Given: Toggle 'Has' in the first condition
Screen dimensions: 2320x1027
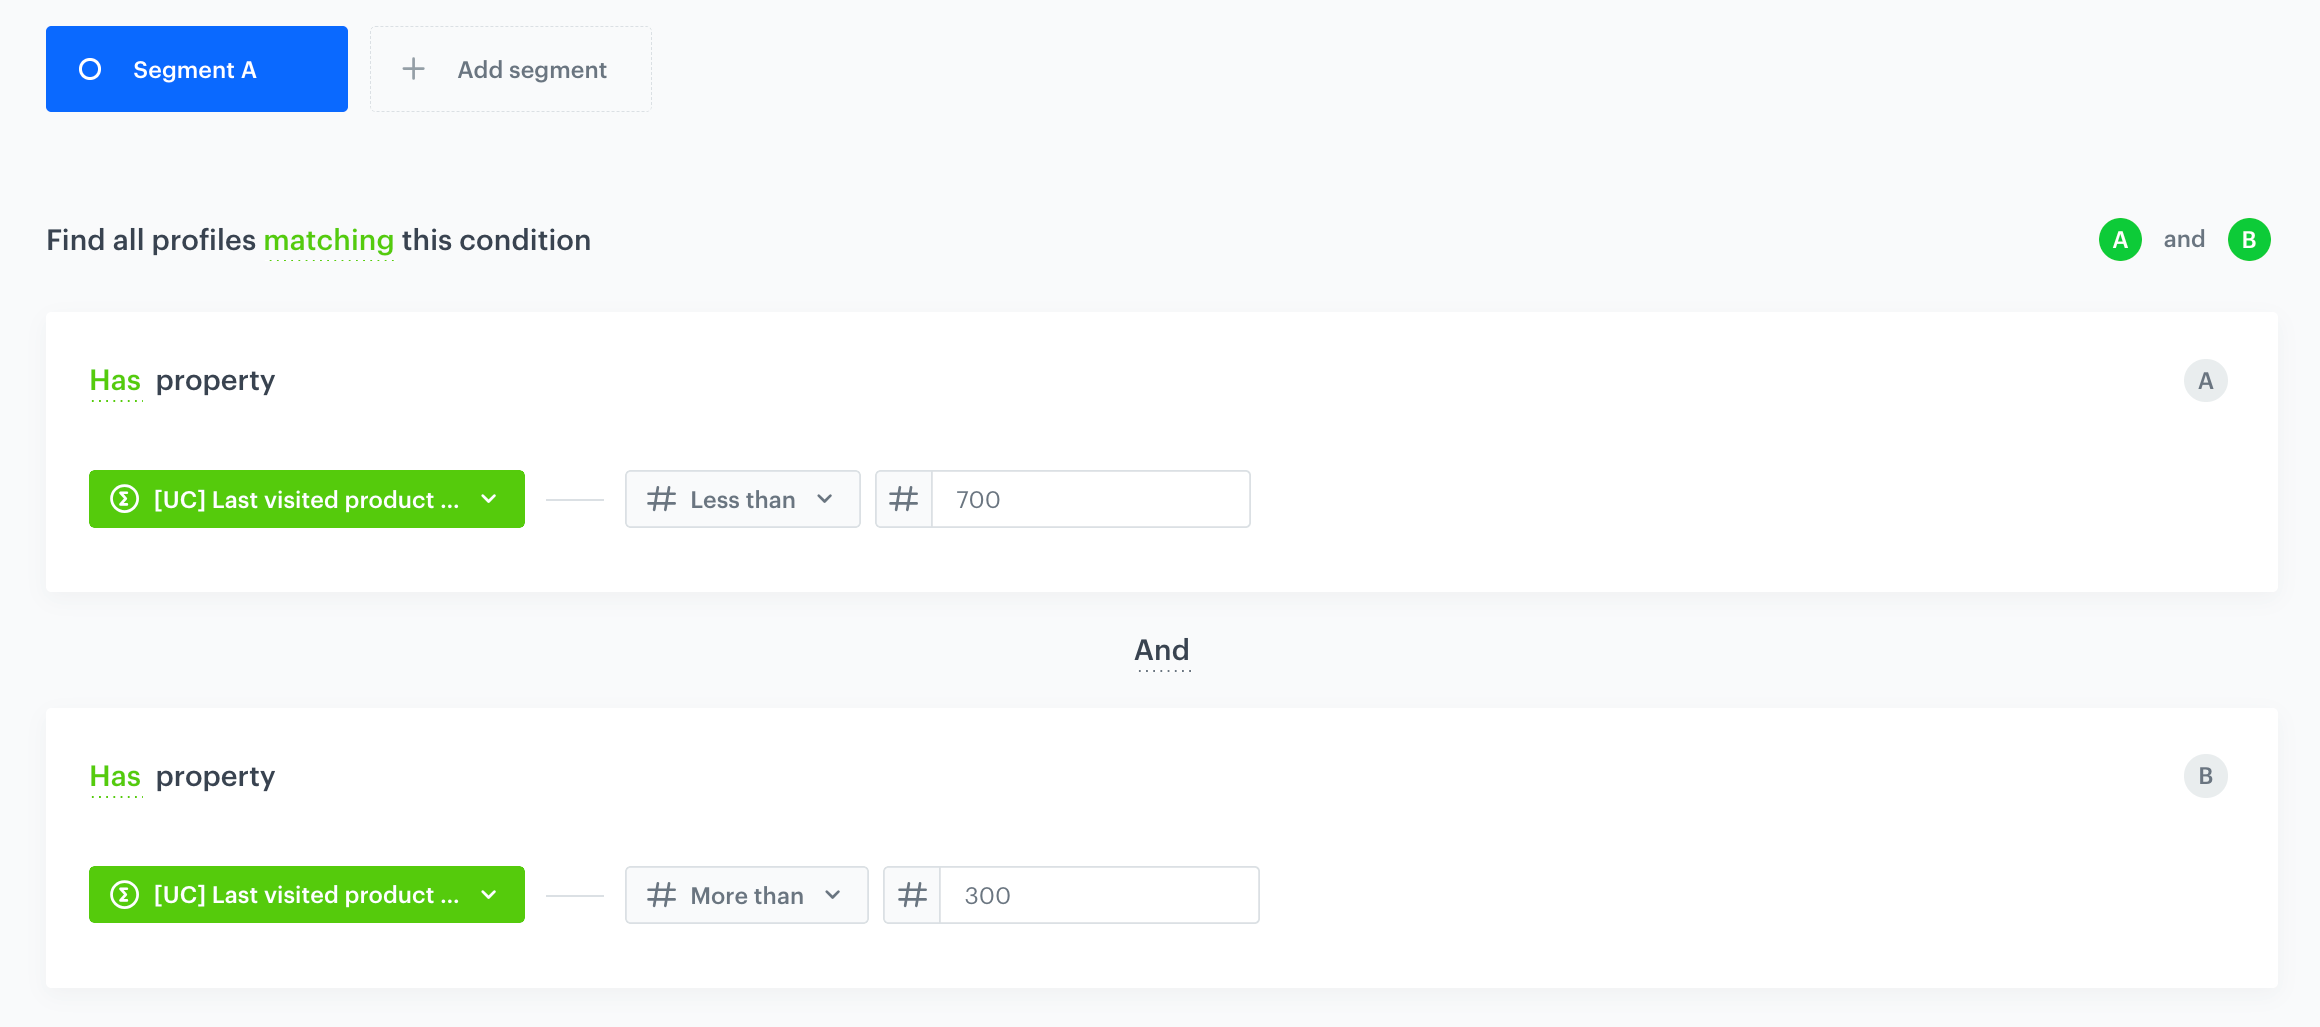Looking at the screenshot, I should (x=115, y=381).
